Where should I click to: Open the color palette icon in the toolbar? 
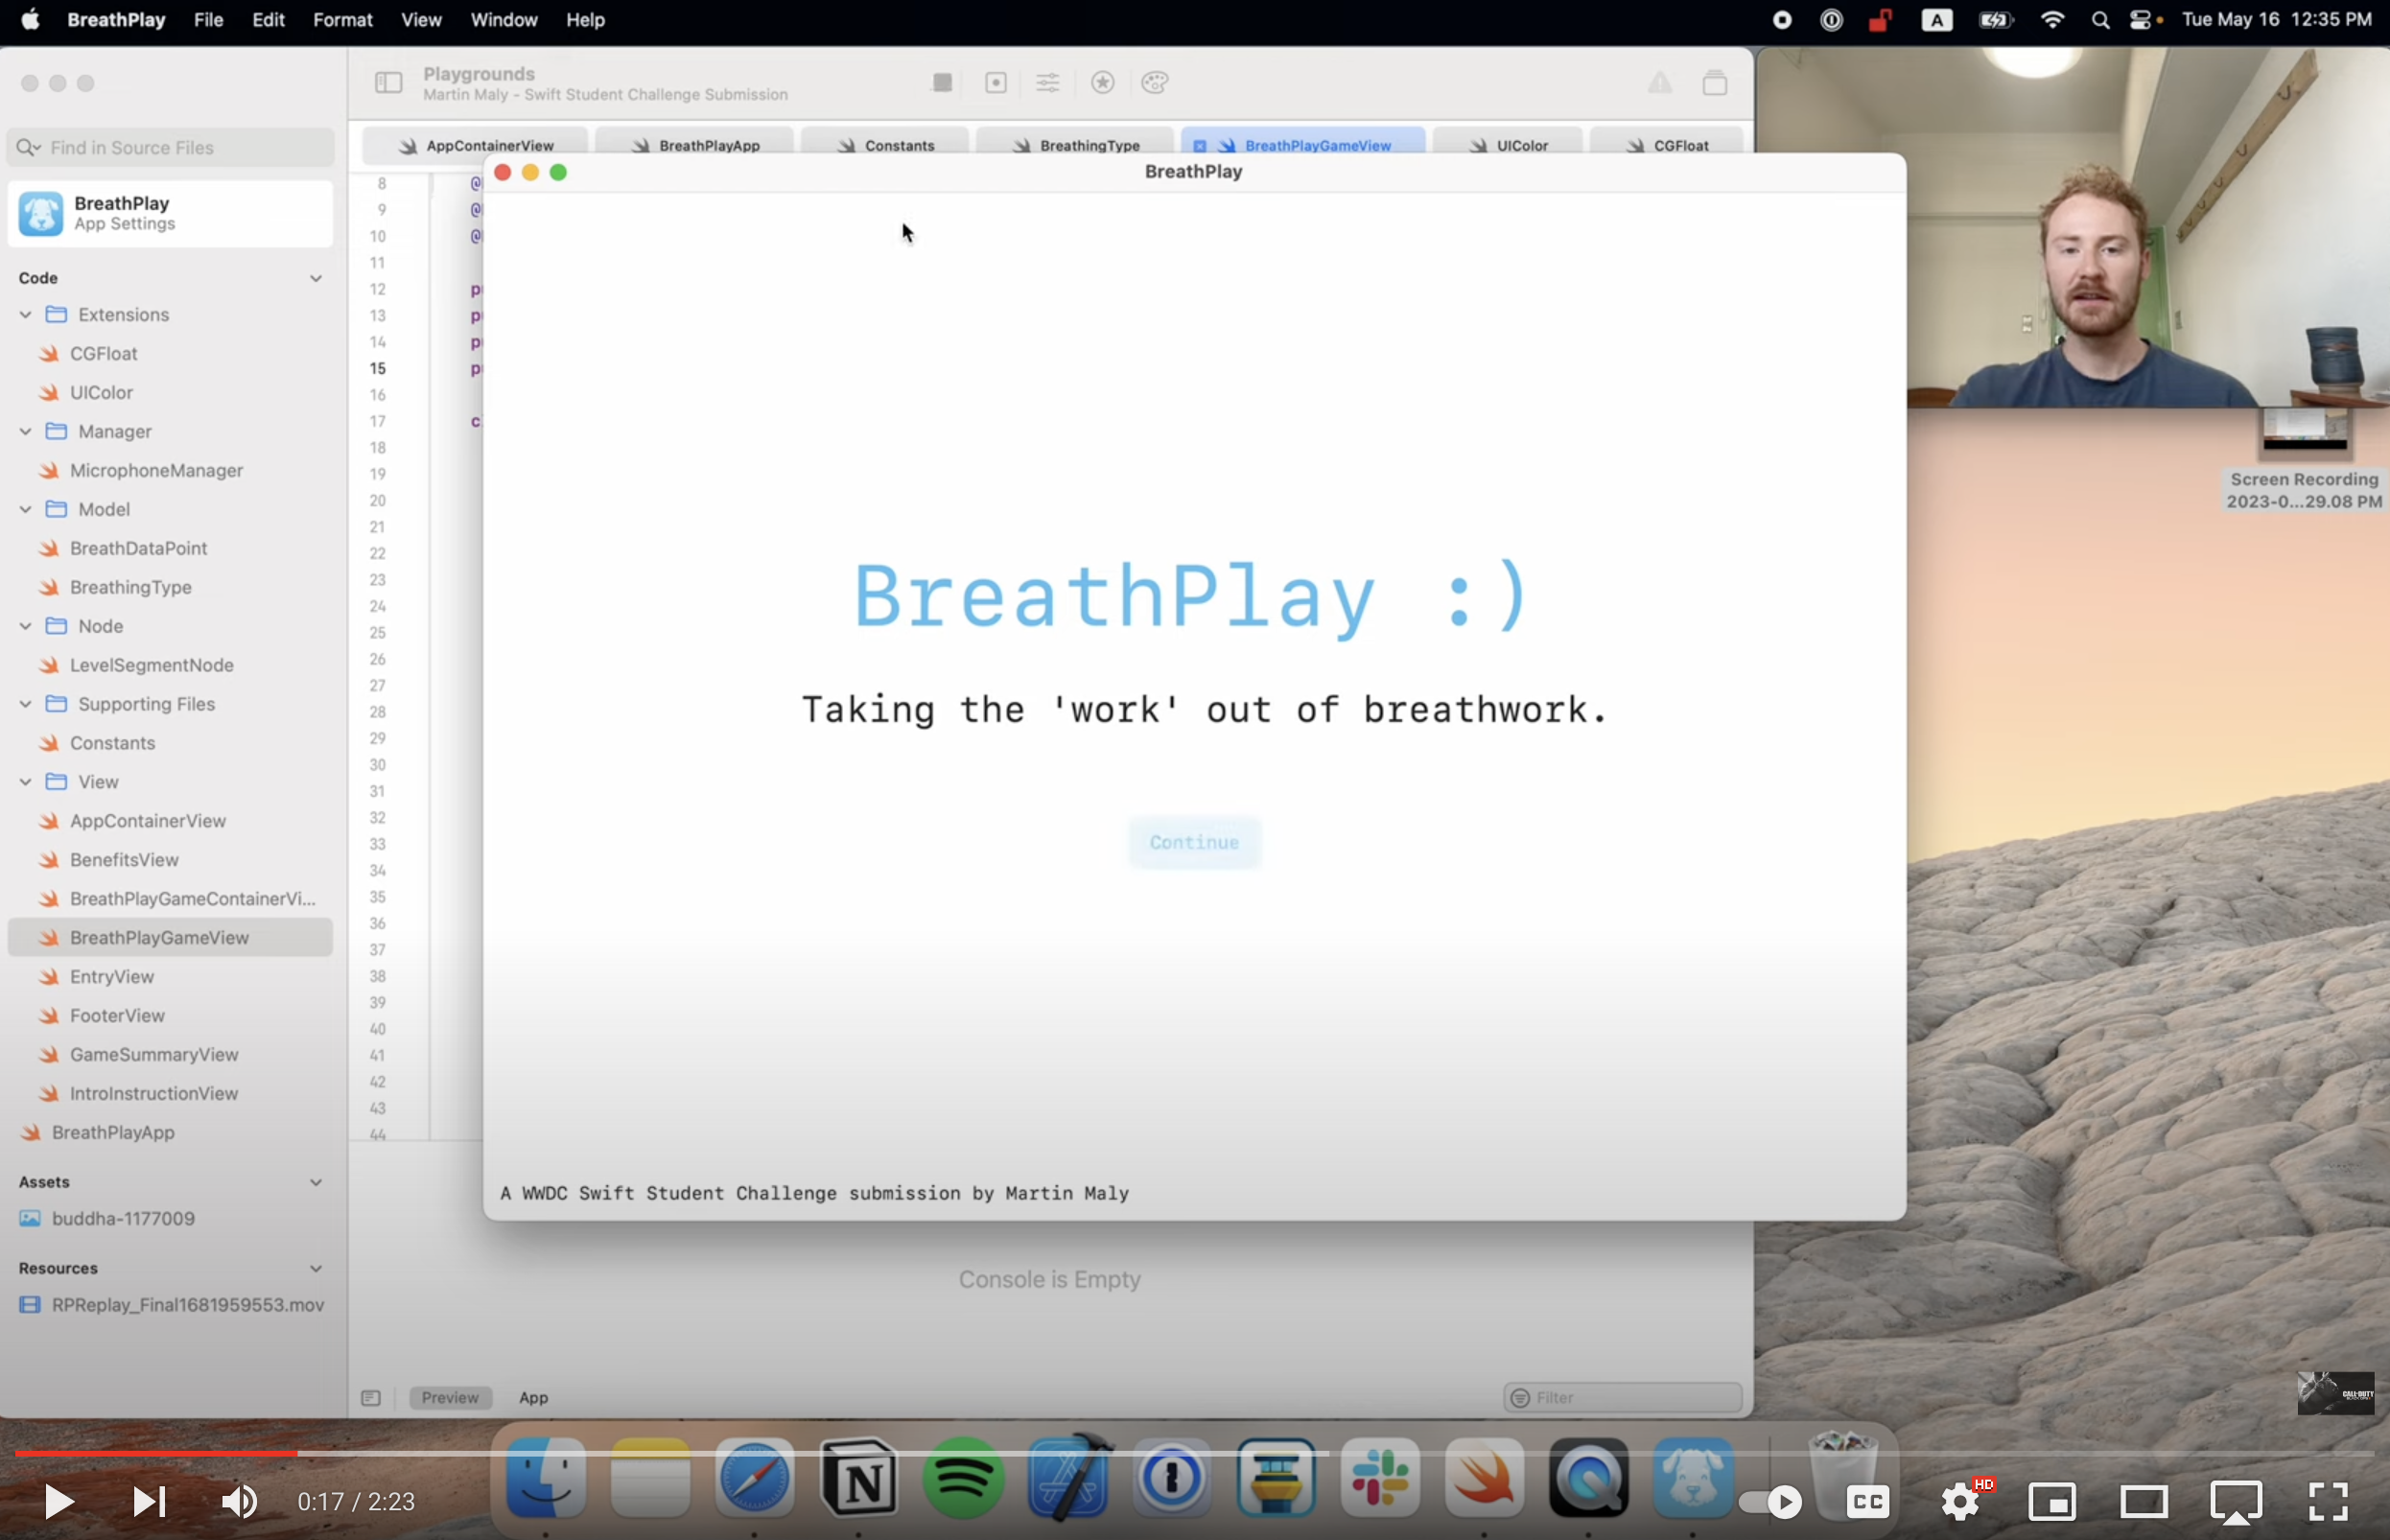coord(1154,83)
